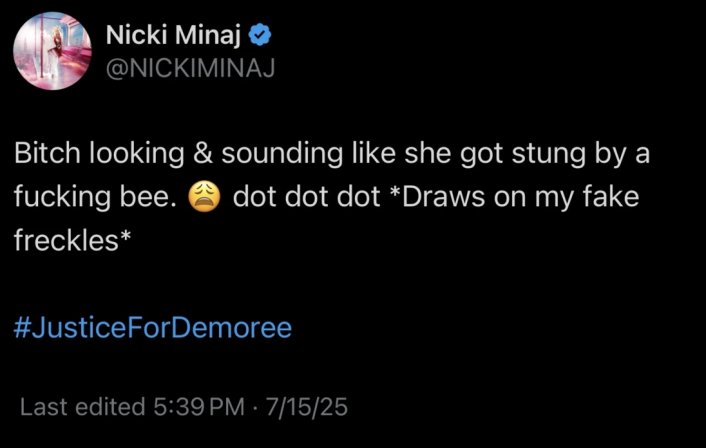Click the phrase dot dot dot

tap(307, 197)
